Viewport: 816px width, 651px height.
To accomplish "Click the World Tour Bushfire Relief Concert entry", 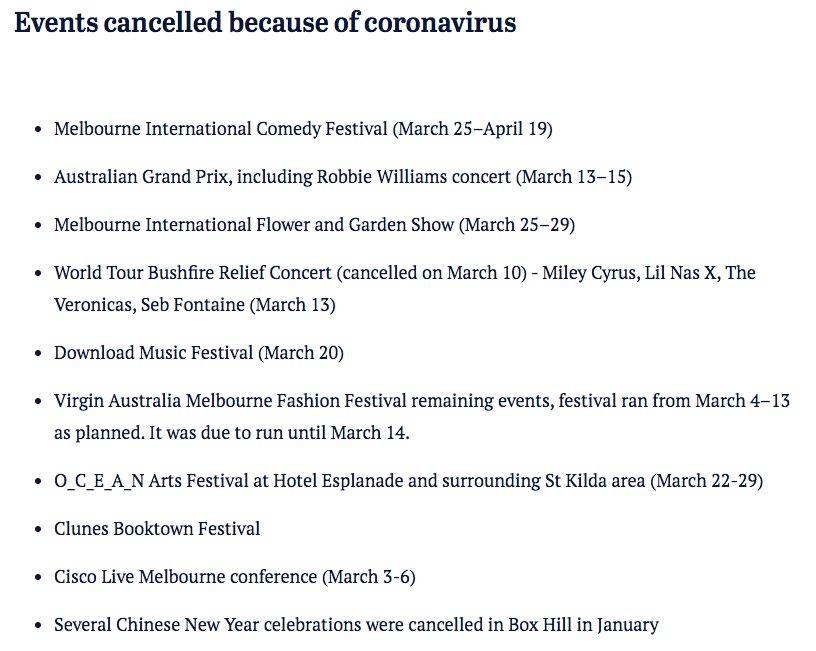I will click(405, 289).
